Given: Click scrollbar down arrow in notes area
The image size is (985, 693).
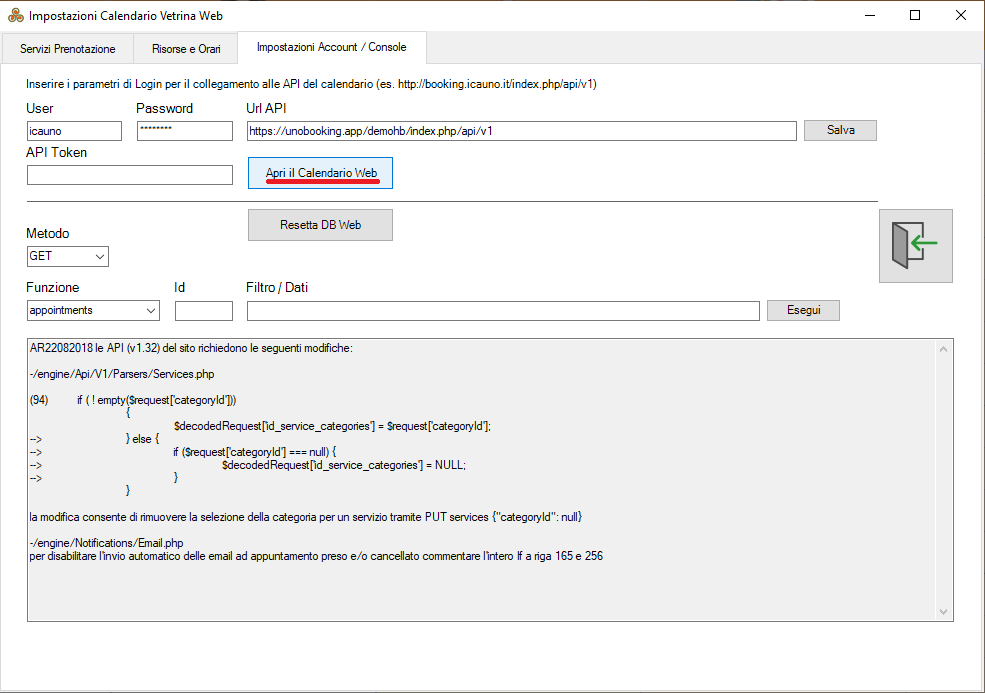Looking at the screenshot, I should (943, 611).
